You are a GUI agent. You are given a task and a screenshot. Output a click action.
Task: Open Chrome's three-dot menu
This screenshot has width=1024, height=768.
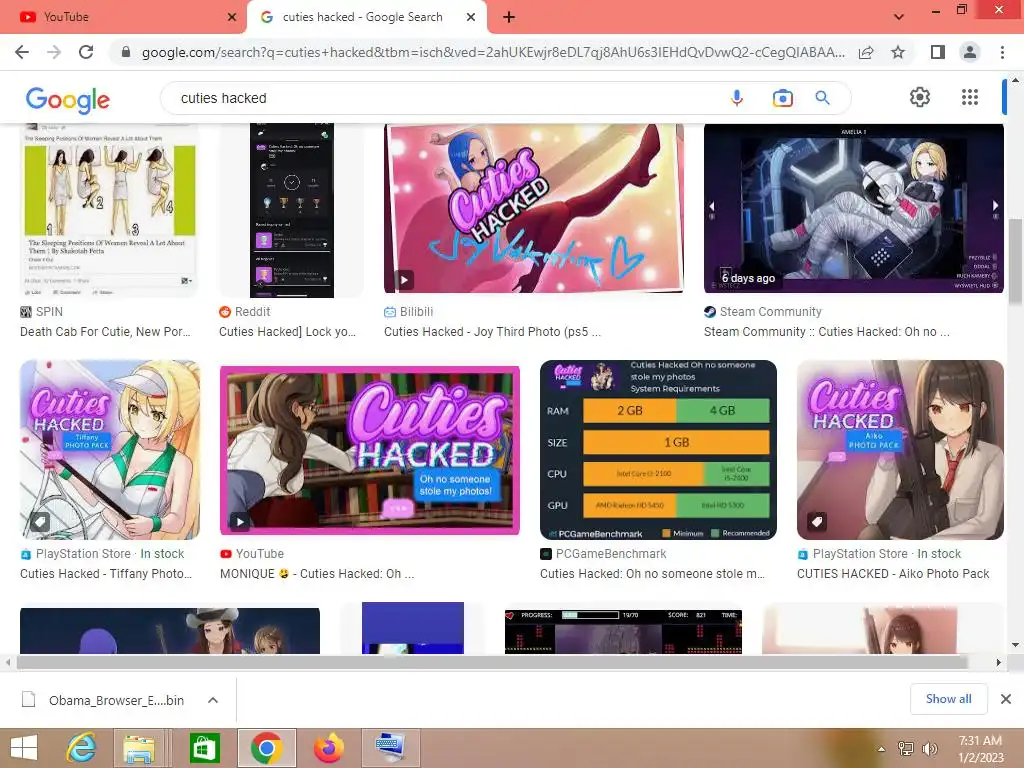pyautogui.click(x=1002, y=52)
